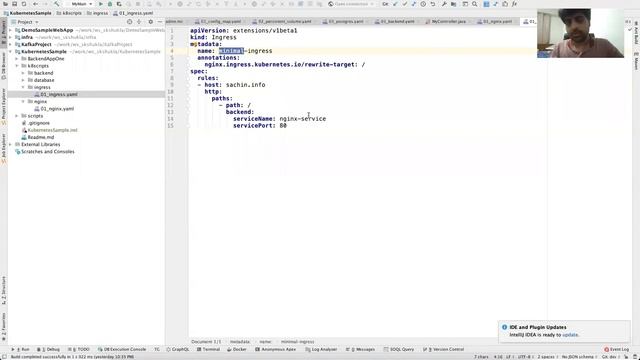The image size is (640, 360).
Task: Navigate back with the left arrow icon
Action: (x=36, y=4)
